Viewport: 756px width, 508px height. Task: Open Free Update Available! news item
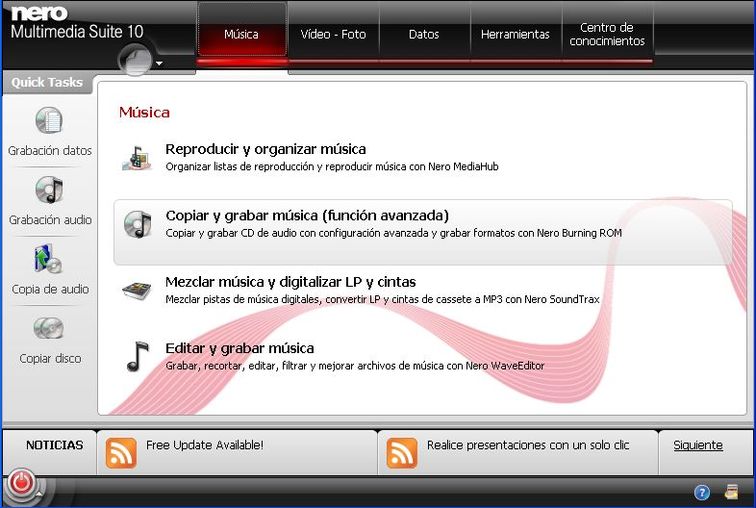click(x=205, y=445)
